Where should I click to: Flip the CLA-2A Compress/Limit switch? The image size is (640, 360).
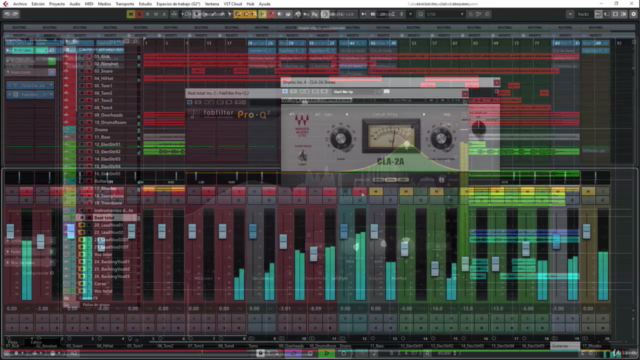(x=302, y=156)
